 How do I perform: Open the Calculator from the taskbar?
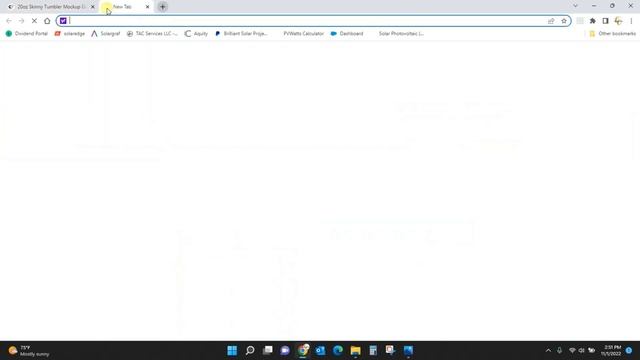pos(373,350)
